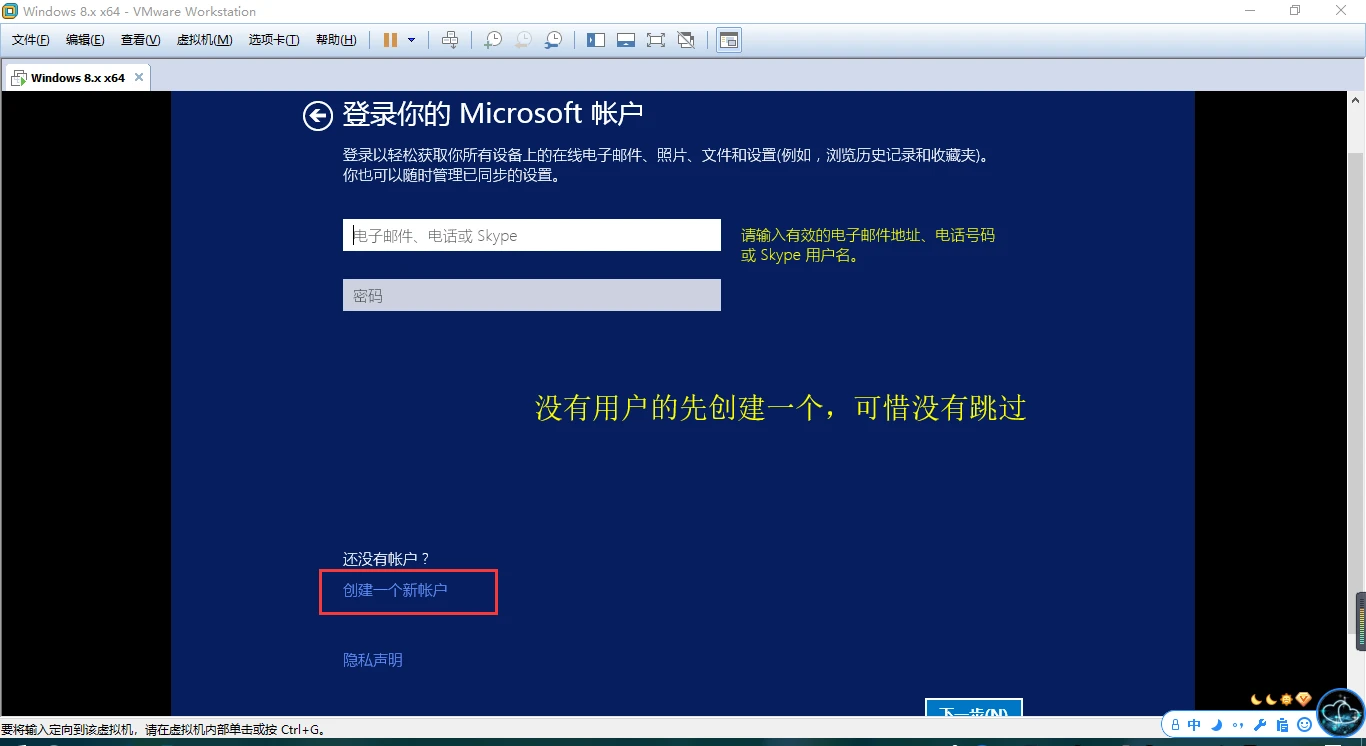
Task: Take a snapshot of this virtual machine
Action: 492,40
